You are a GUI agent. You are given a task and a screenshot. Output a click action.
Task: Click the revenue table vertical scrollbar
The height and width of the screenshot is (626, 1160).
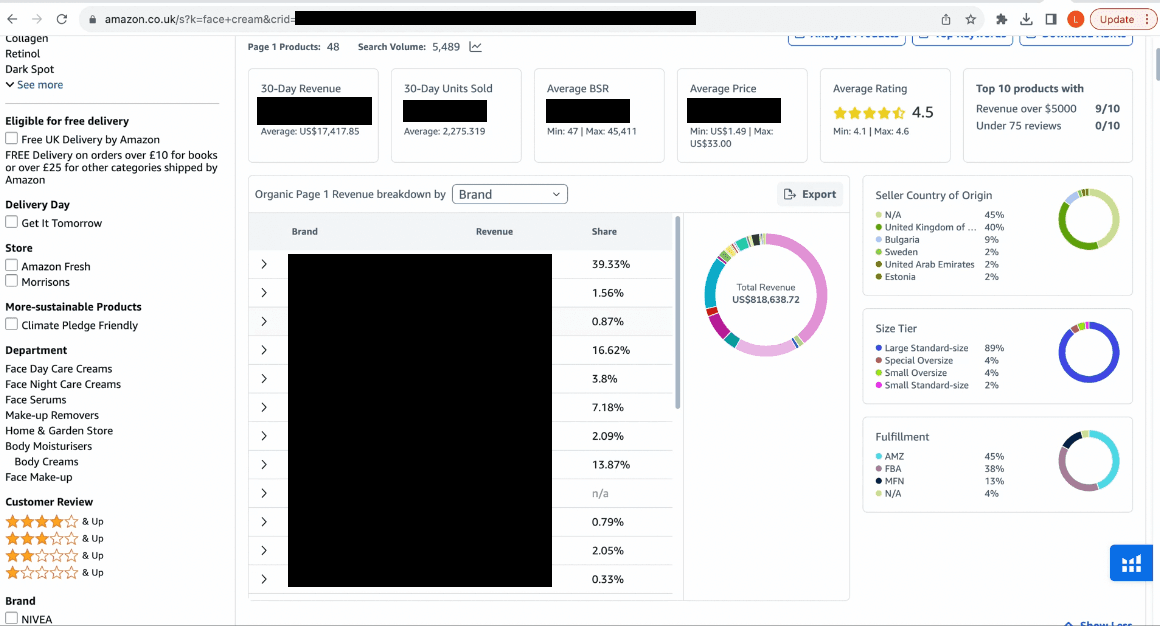tap(679, 310)
